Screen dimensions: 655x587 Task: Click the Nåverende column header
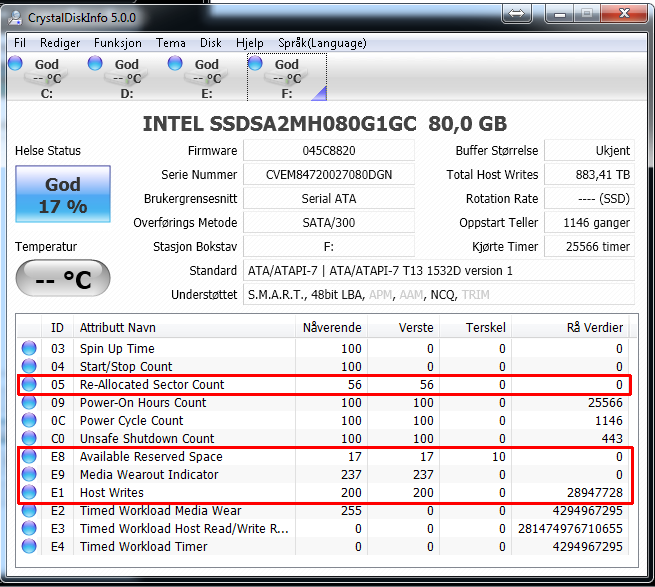(x=332, y=328)
